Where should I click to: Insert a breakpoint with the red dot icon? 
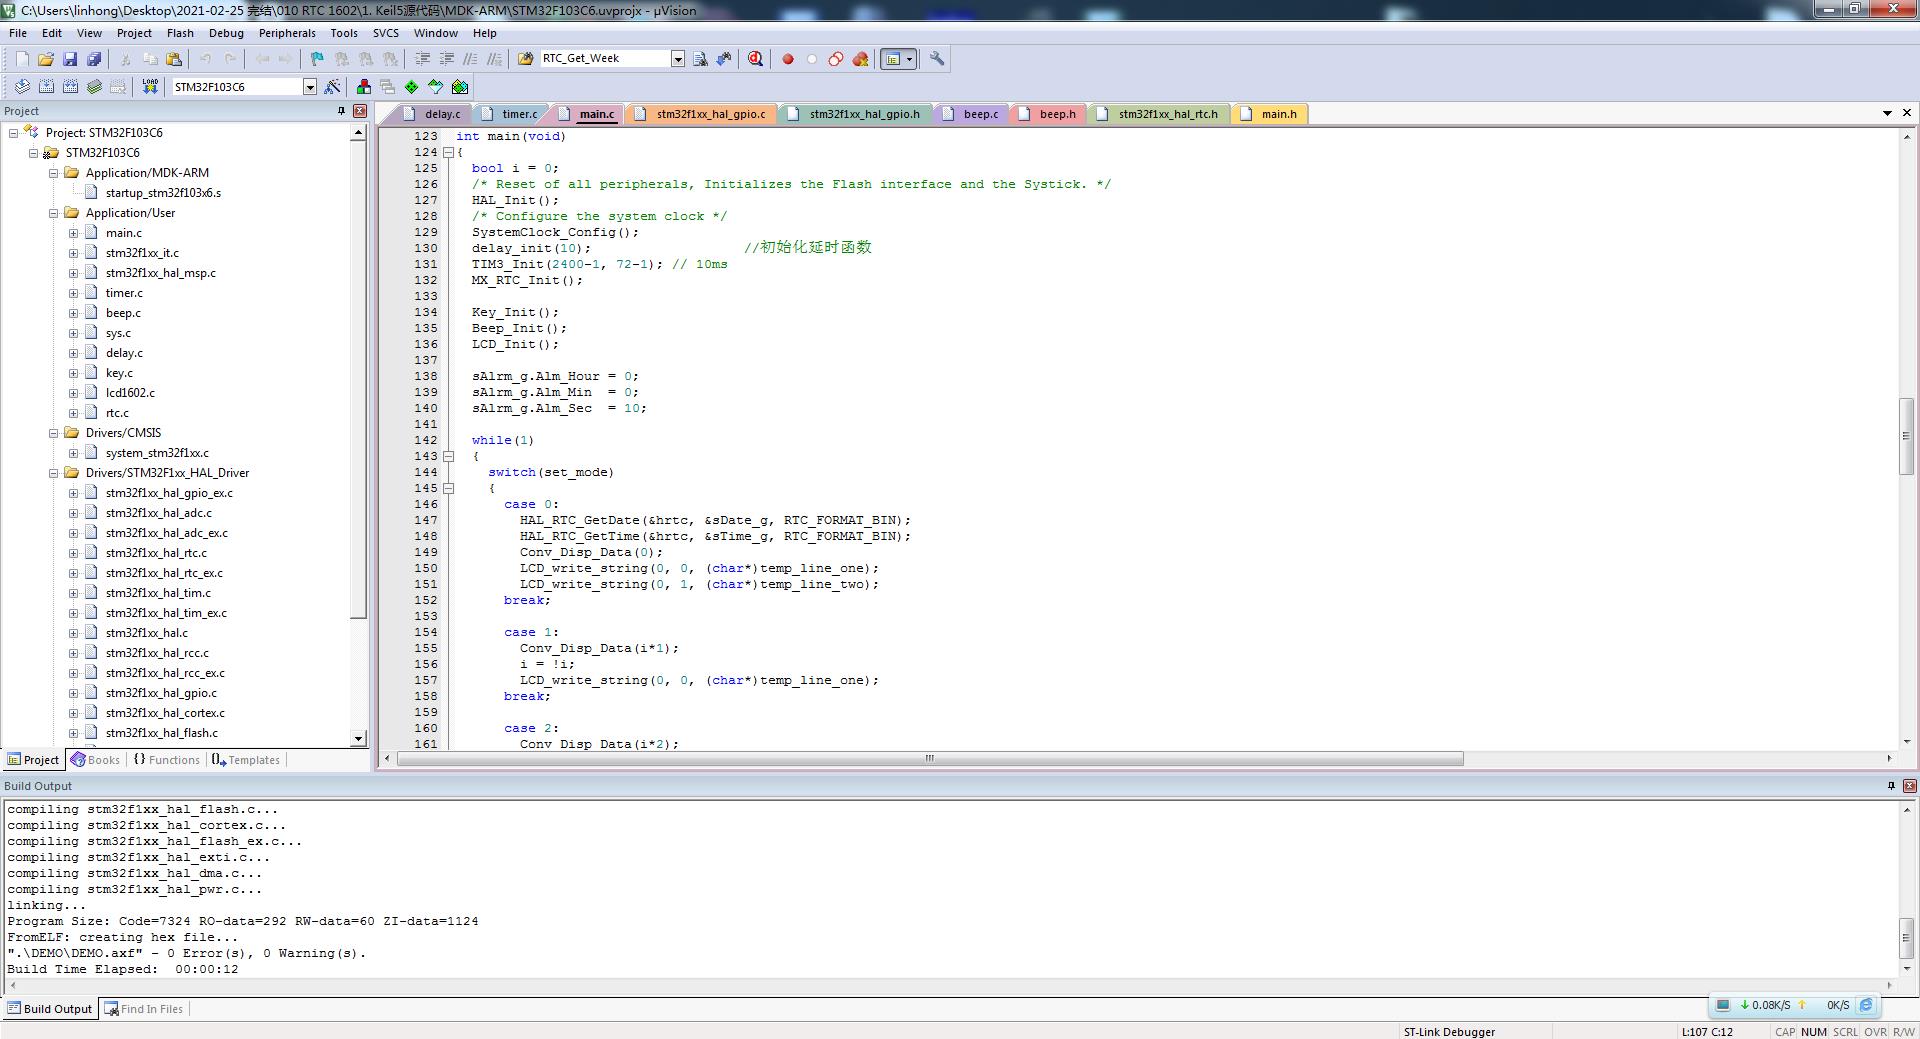pyautogui.click(x=787, y=59)
